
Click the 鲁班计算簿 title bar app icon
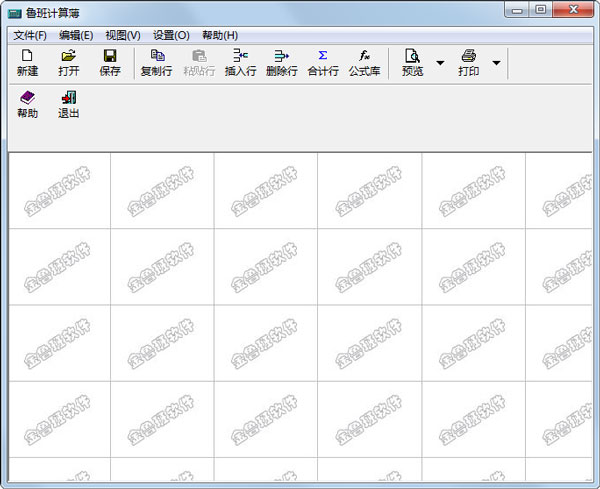15,13
